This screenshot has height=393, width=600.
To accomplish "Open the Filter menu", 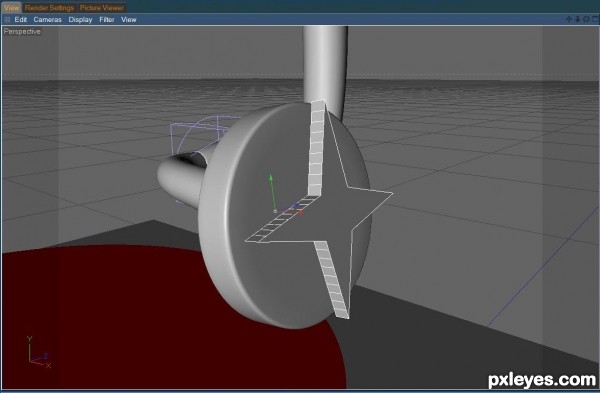I will point(107,20).
